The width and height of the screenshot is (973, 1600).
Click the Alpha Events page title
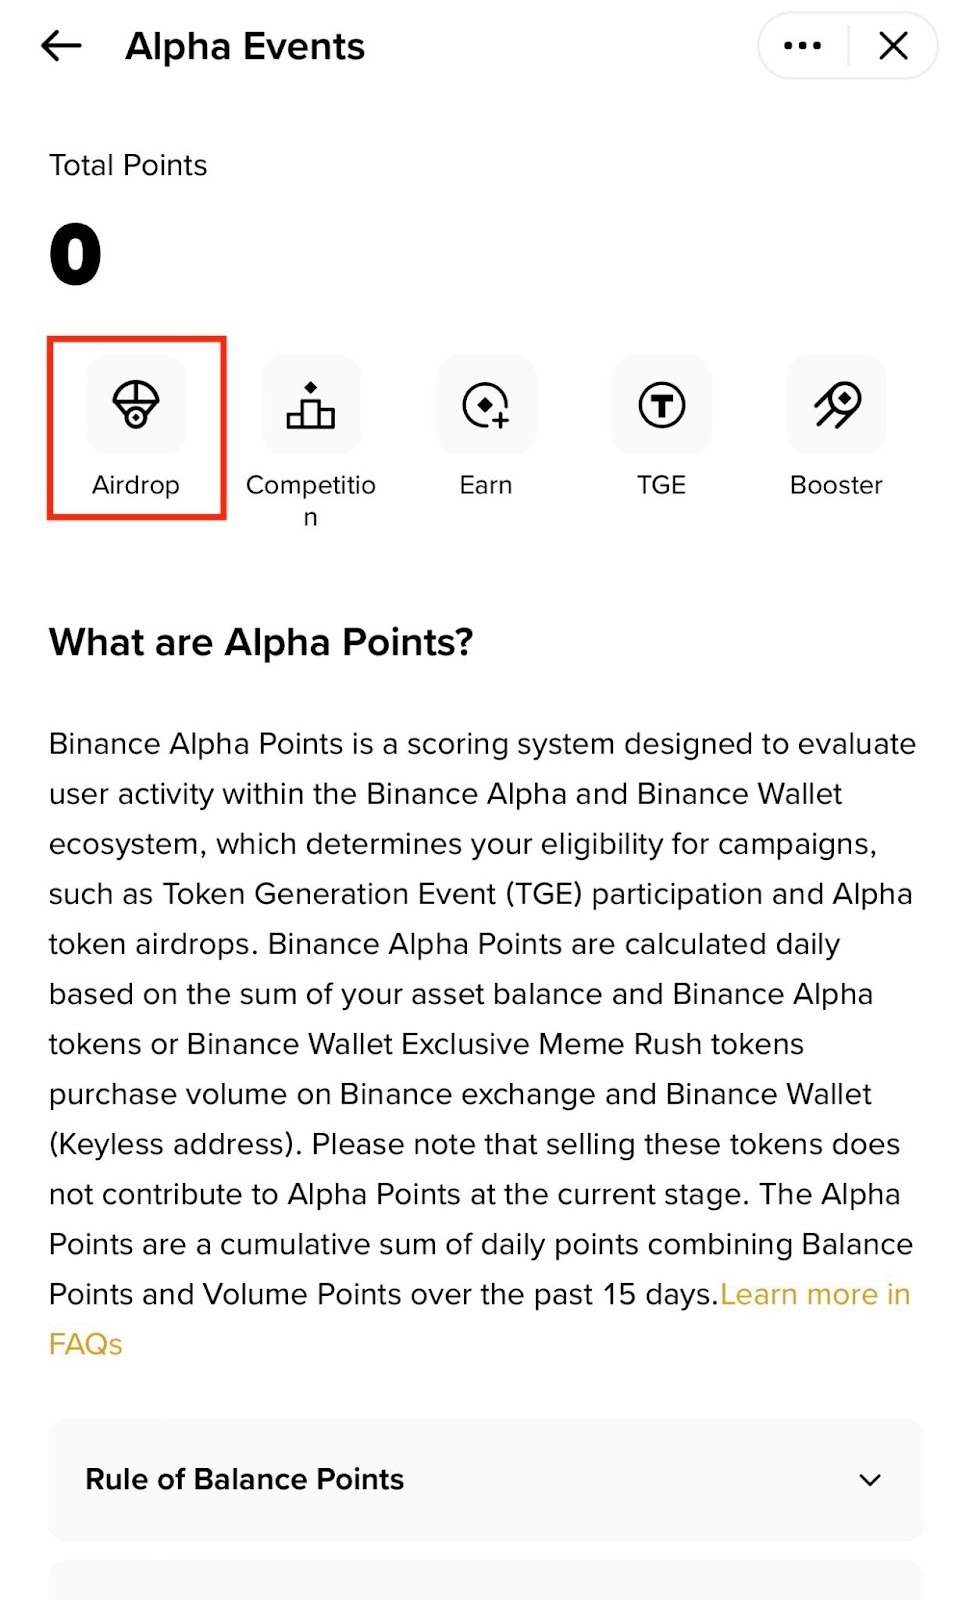click(245, 46)
